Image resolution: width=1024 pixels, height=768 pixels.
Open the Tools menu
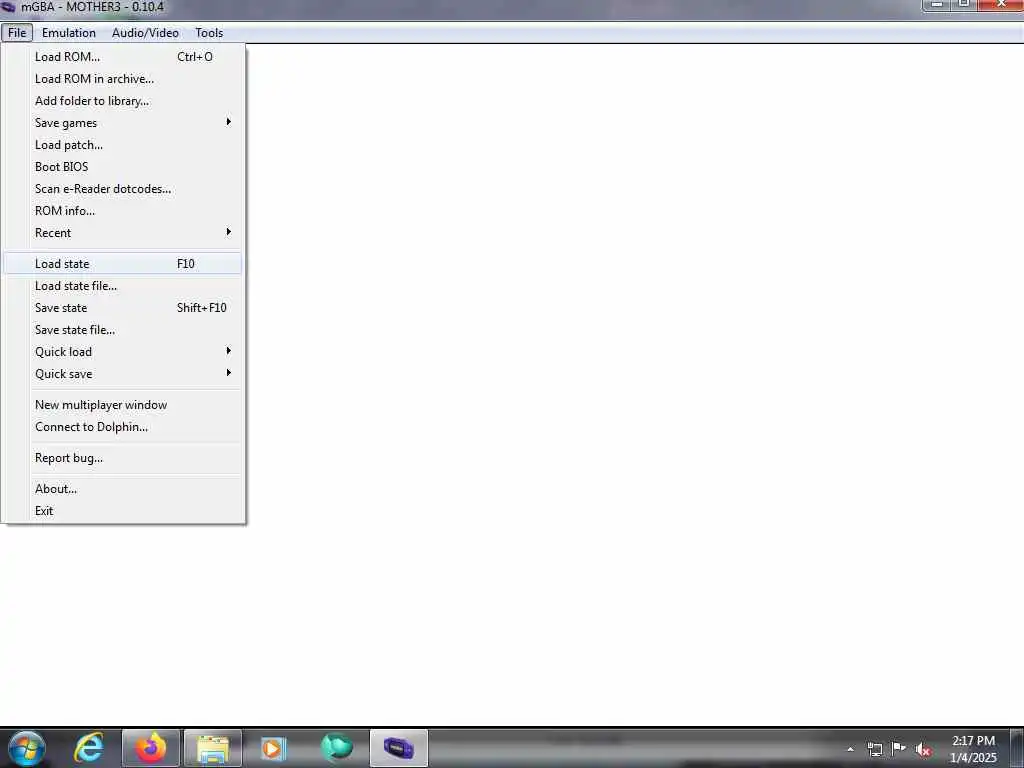[209, 33]
